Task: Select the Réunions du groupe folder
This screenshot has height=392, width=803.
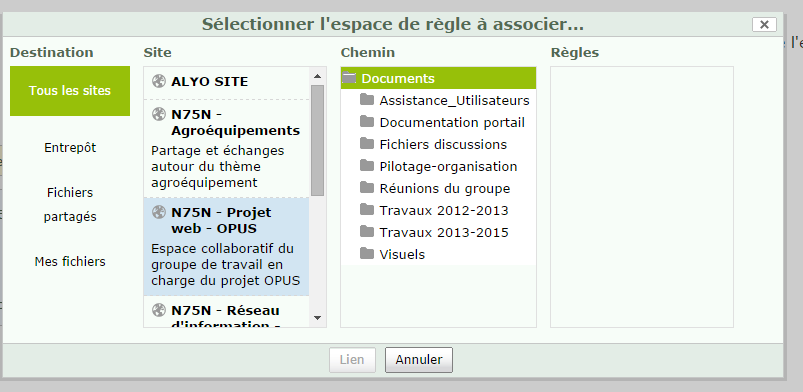Action: click(x=438, y=189)
